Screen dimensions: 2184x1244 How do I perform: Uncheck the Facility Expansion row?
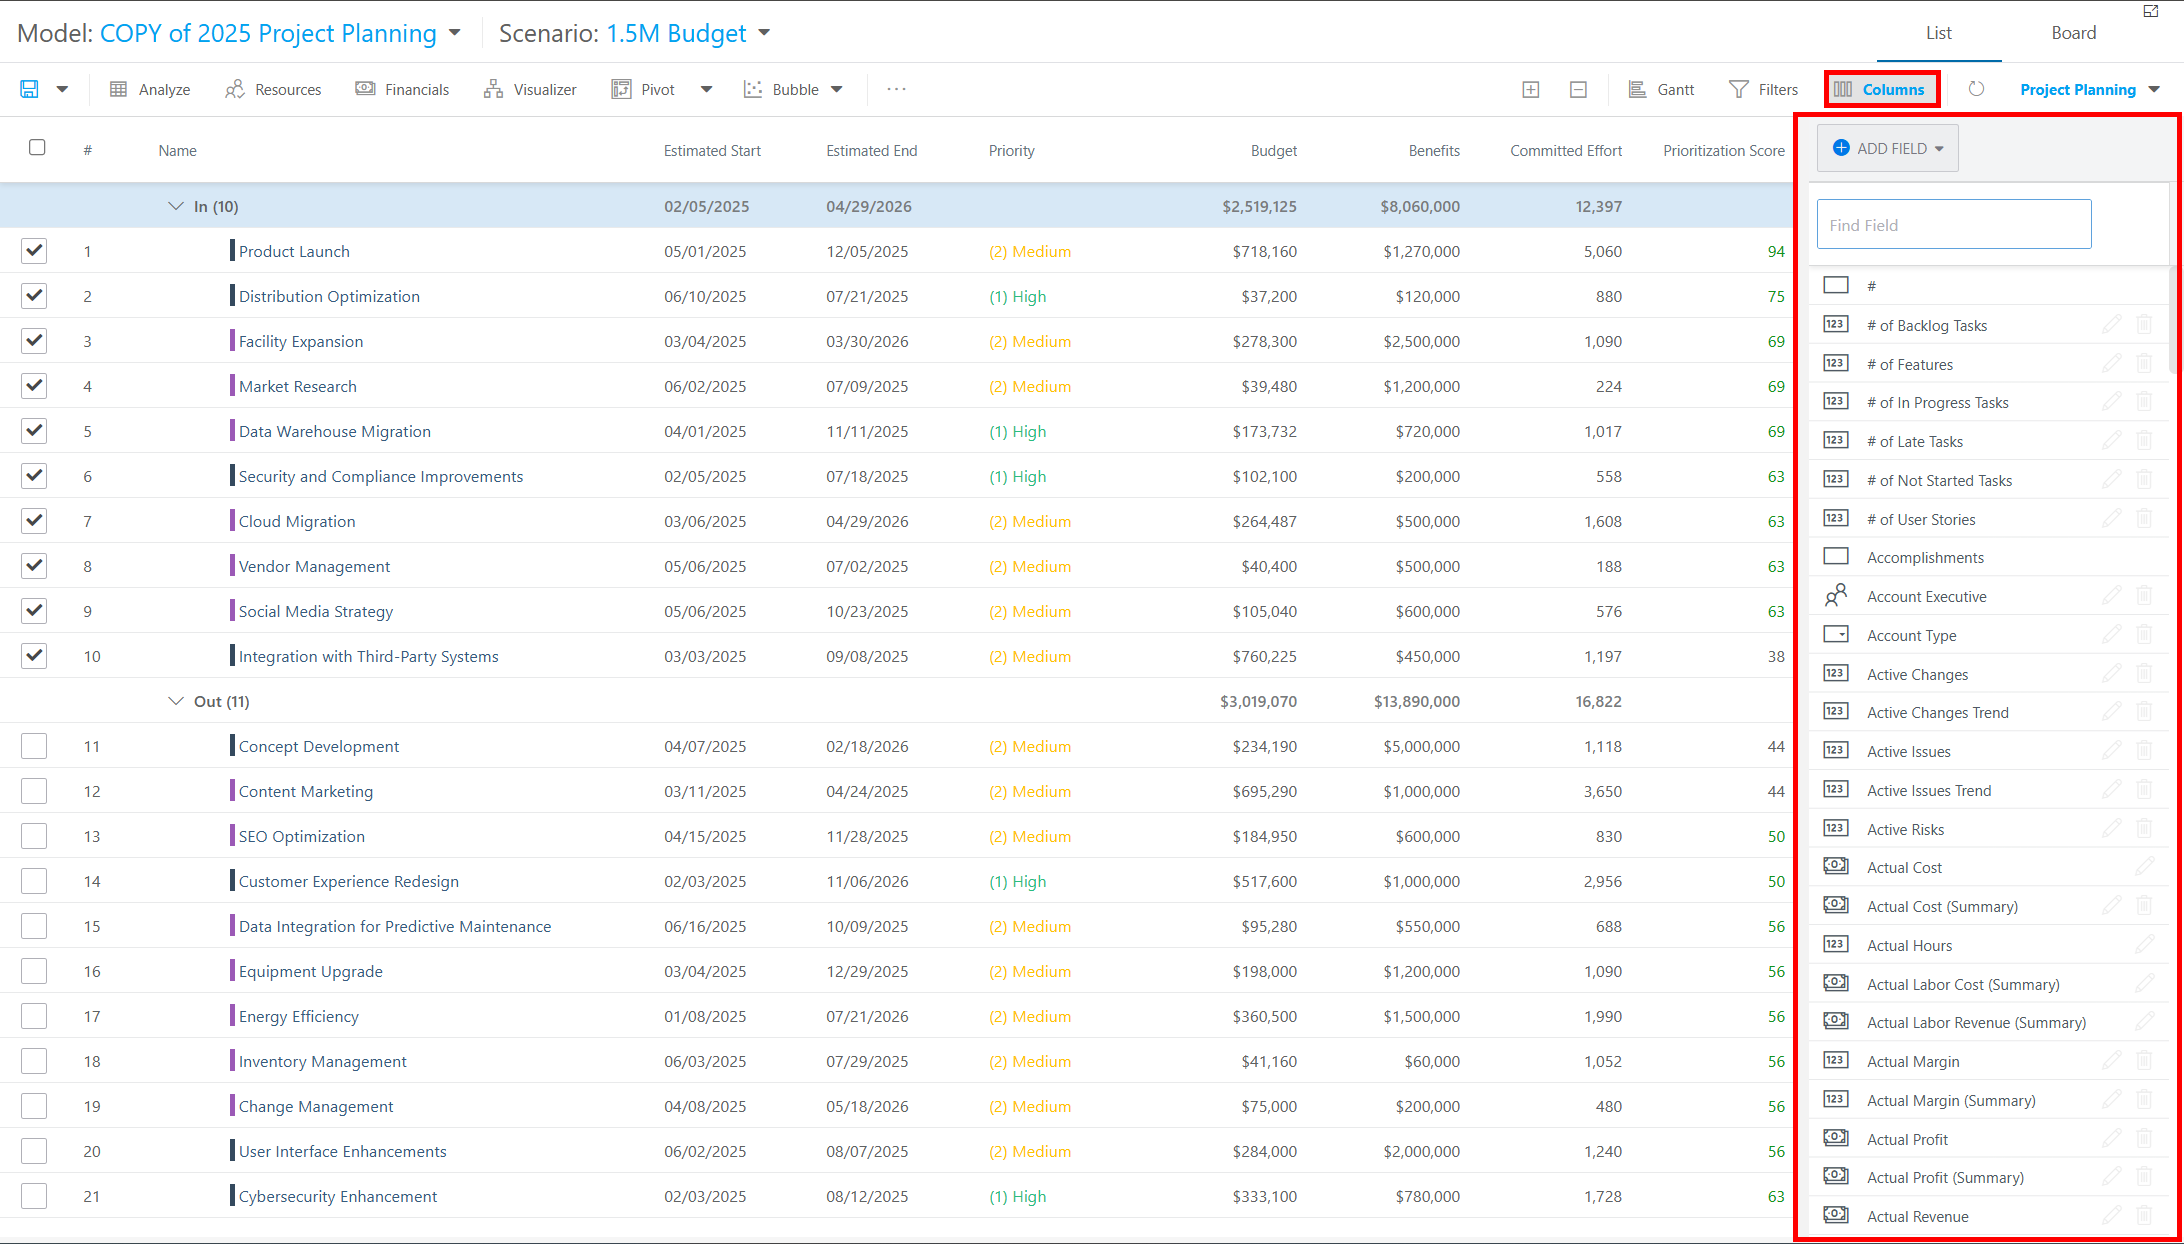[x=34, y=341]
